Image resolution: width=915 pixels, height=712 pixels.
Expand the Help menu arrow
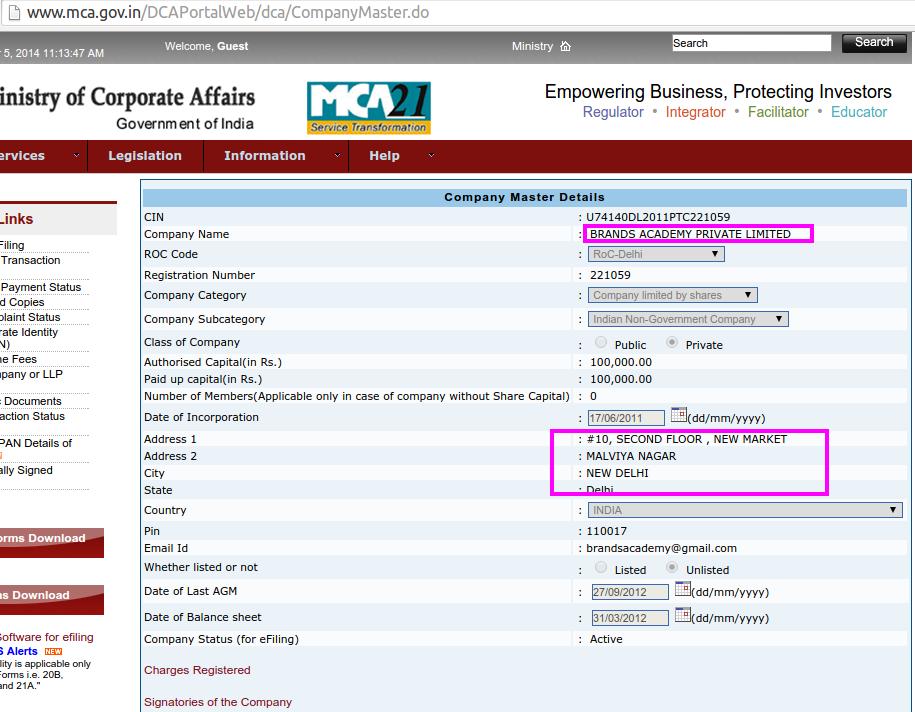(x=431, y=155)
